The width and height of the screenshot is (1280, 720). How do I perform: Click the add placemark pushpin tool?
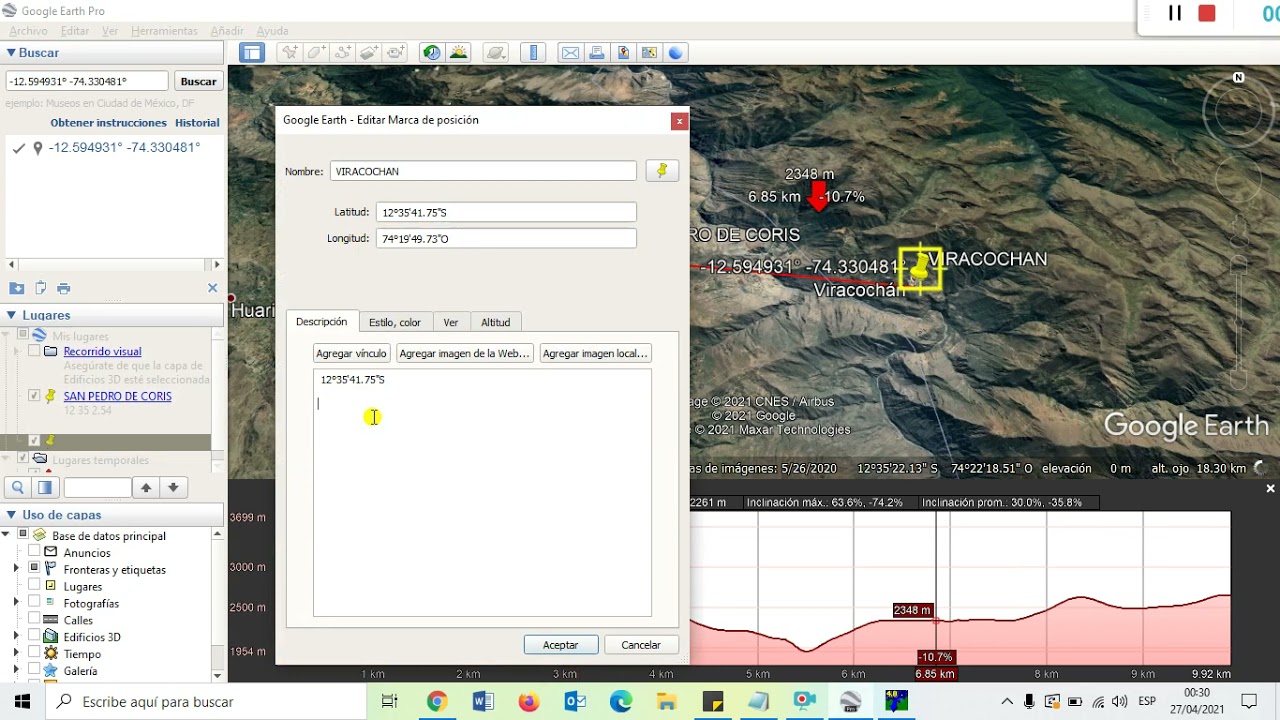(x=290, y=53)
